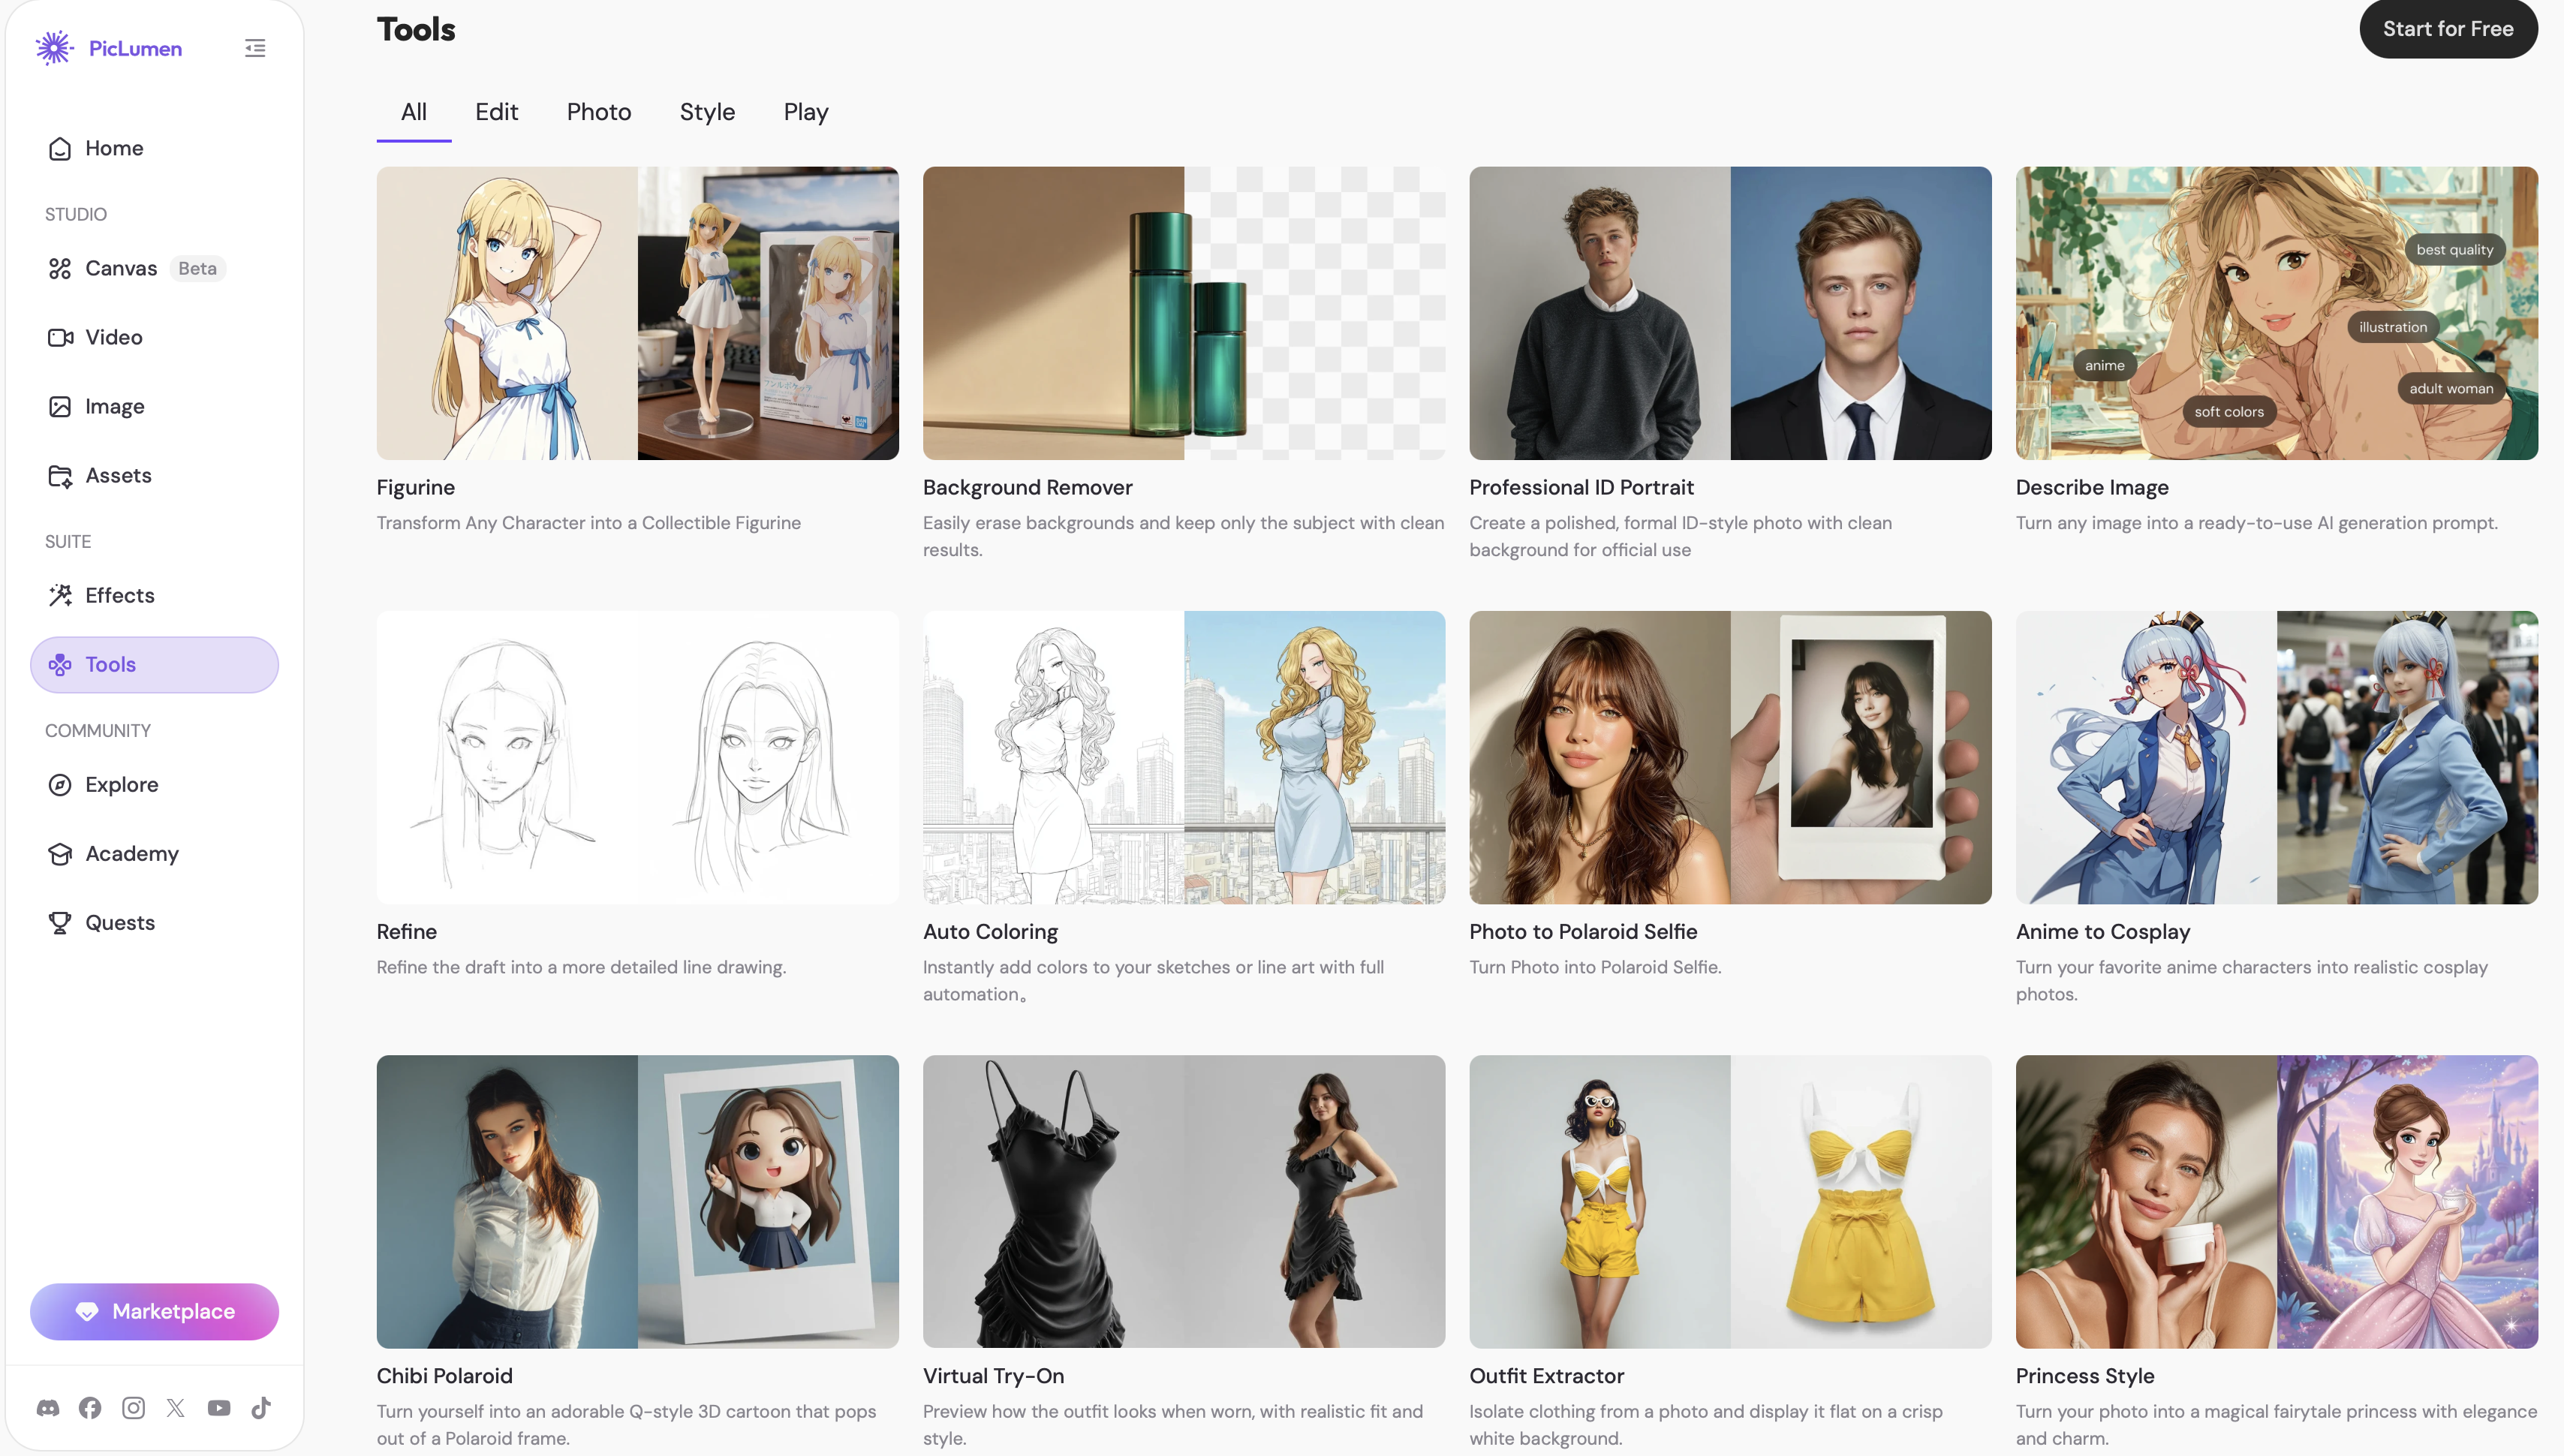Open the Professional ID Portrait thumbnail

pyautogui.click(x=1731, y=313)
